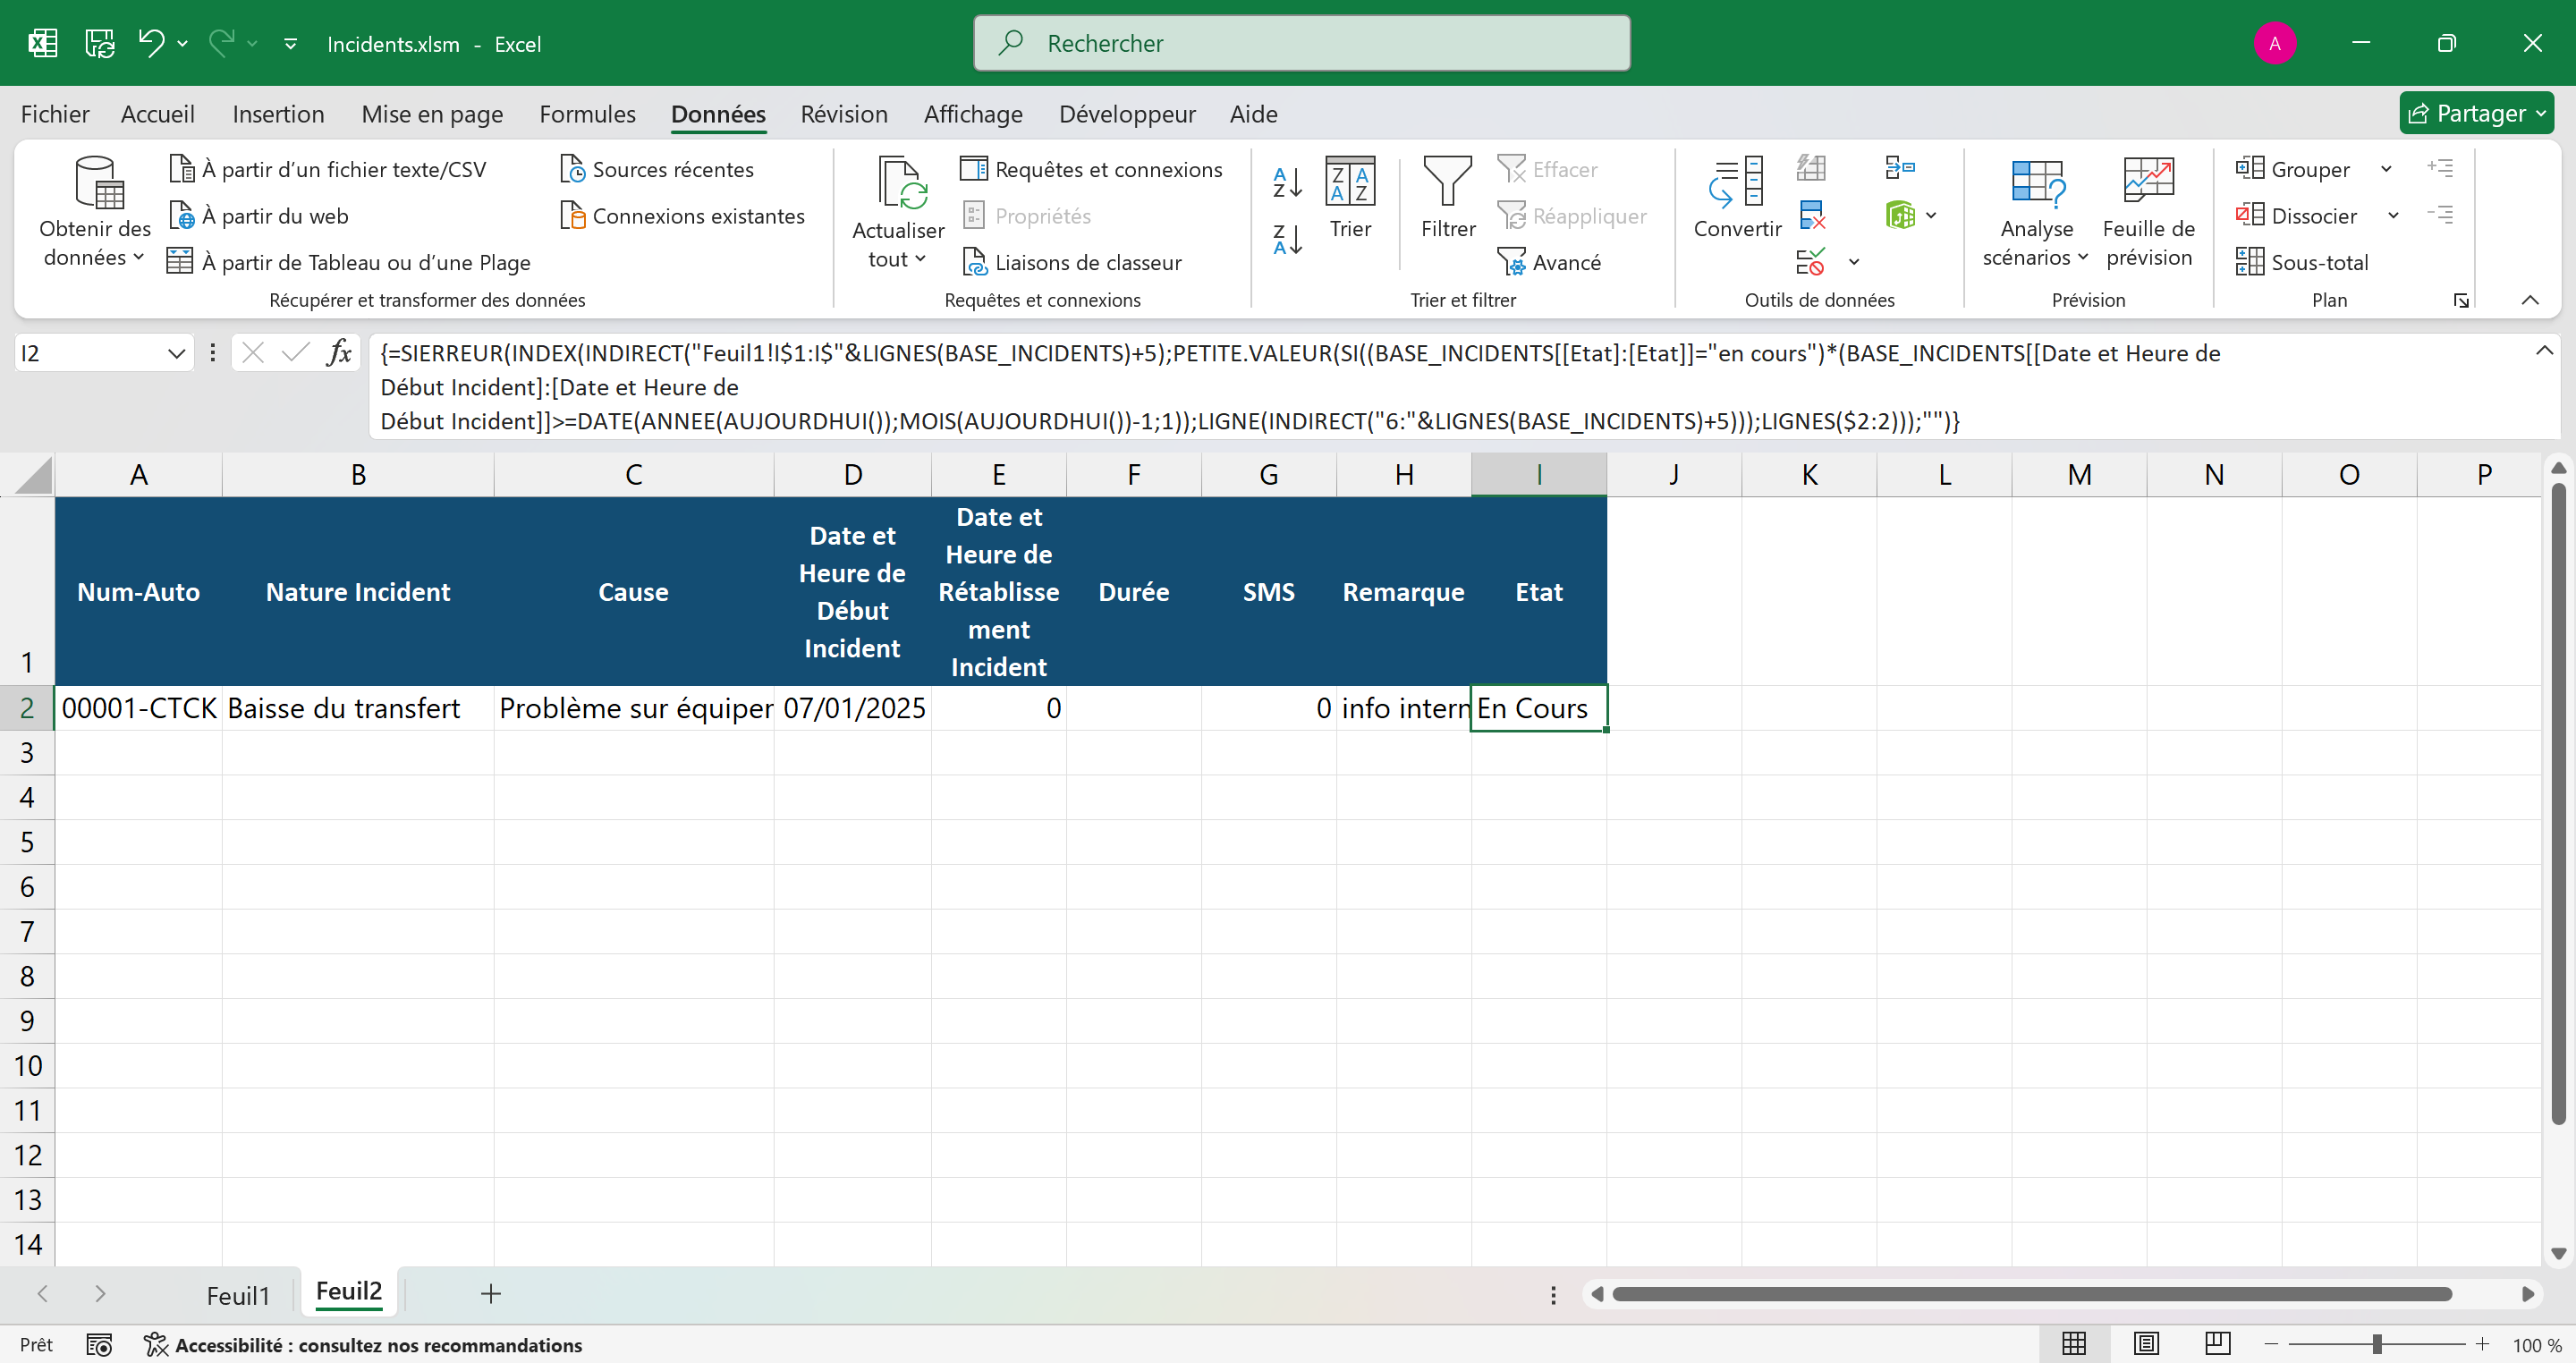
Task: Click Accessibility check status bar icon
Action: [155, 1345]
